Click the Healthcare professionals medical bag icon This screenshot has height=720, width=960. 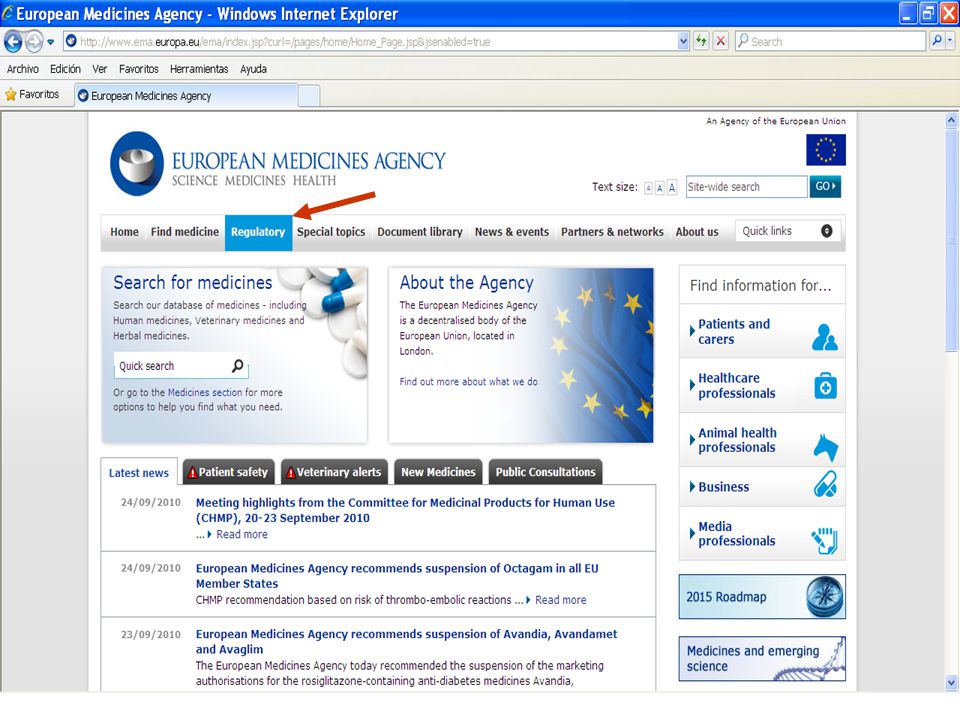(825, 386)
